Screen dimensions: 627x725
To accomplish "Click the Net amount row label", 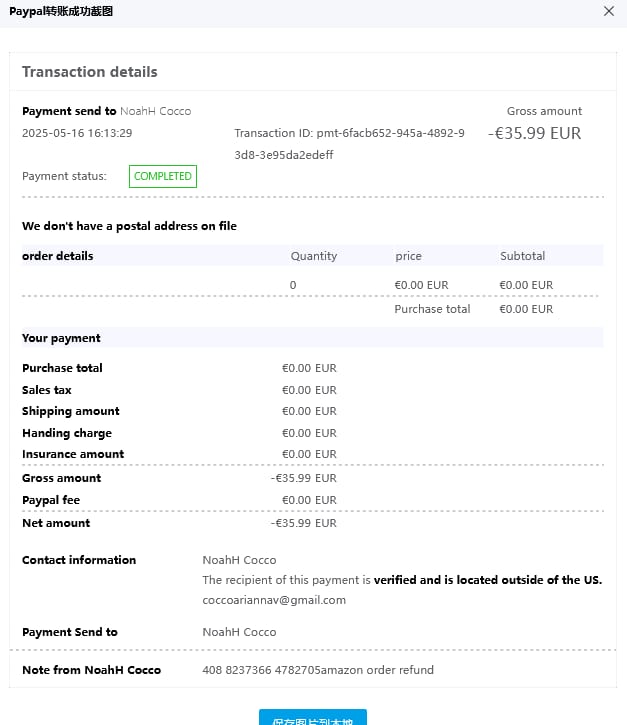I will coord(56,523).
